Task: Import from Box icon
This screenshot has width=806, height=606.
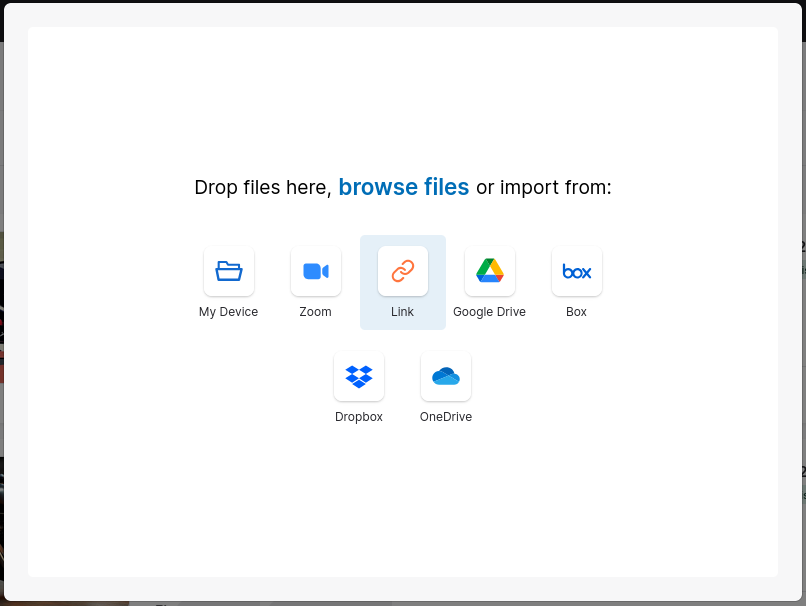Action: 576,271
